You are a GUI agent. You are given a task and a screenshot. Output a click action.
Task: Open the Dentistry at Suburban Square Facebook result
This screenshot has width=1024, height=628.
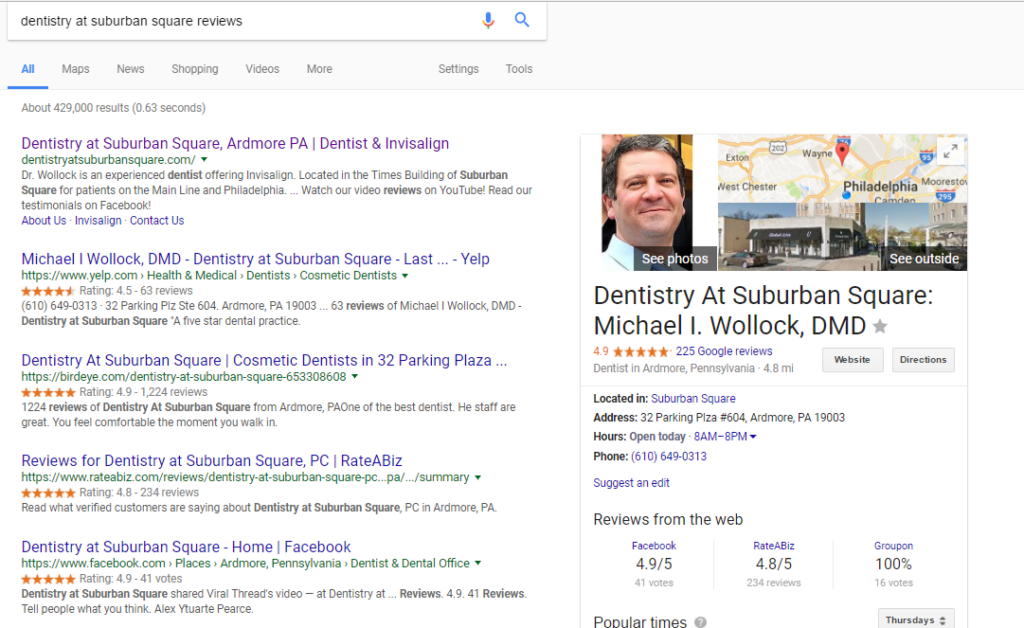(186, 547)
